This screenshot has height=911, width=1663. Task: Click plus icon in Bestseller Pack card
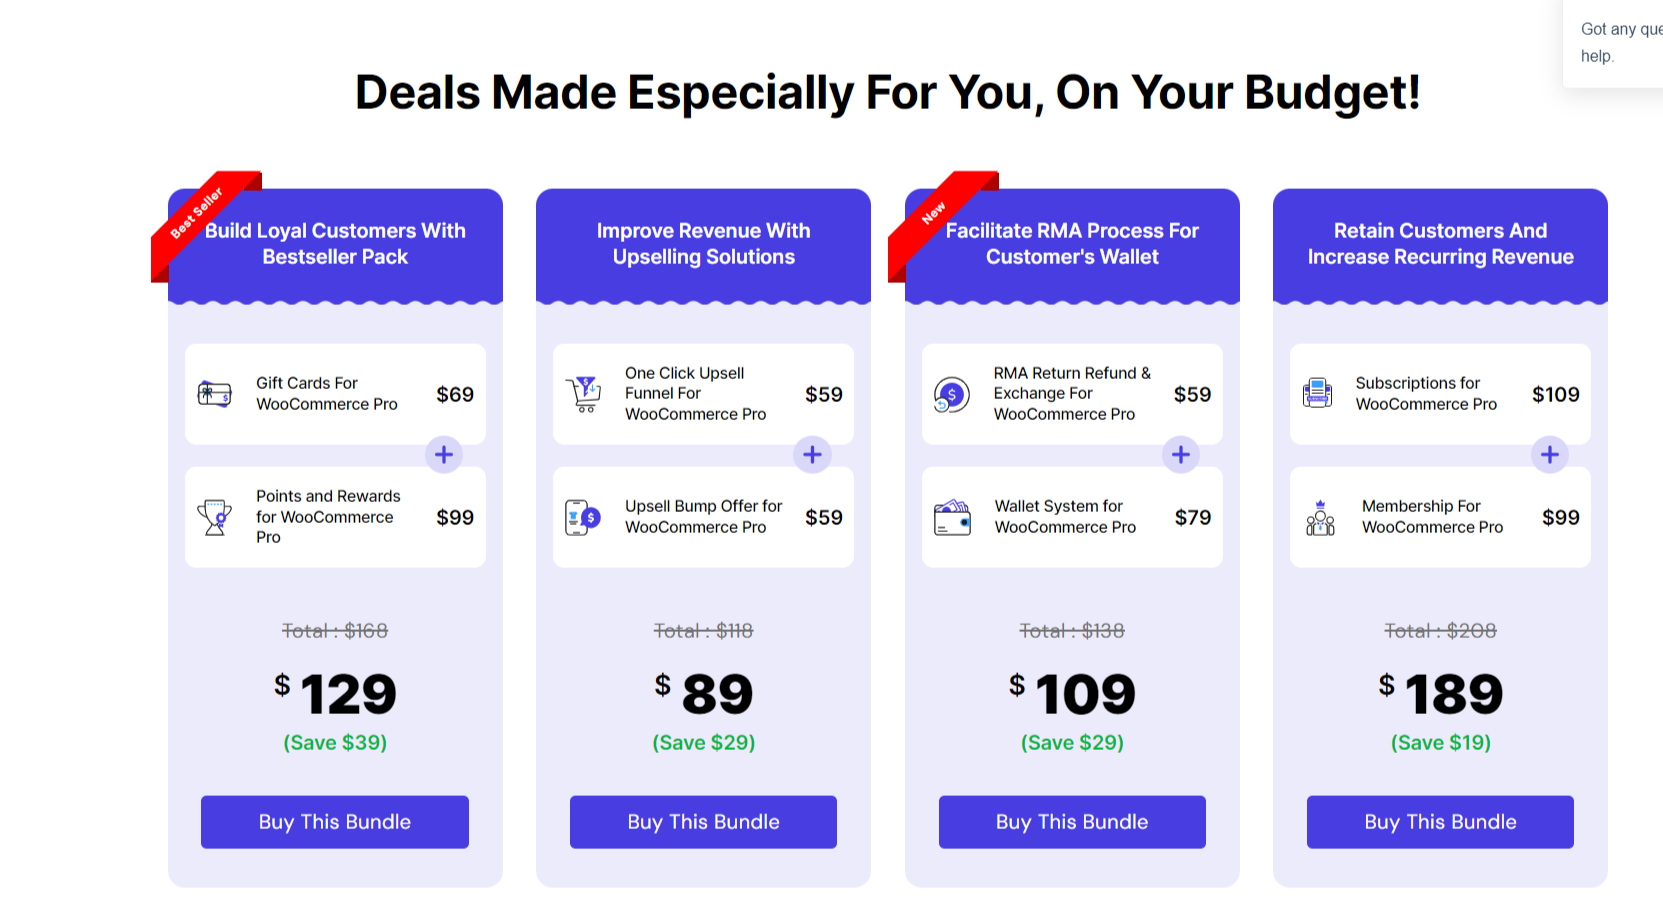(x=444, y=455)
